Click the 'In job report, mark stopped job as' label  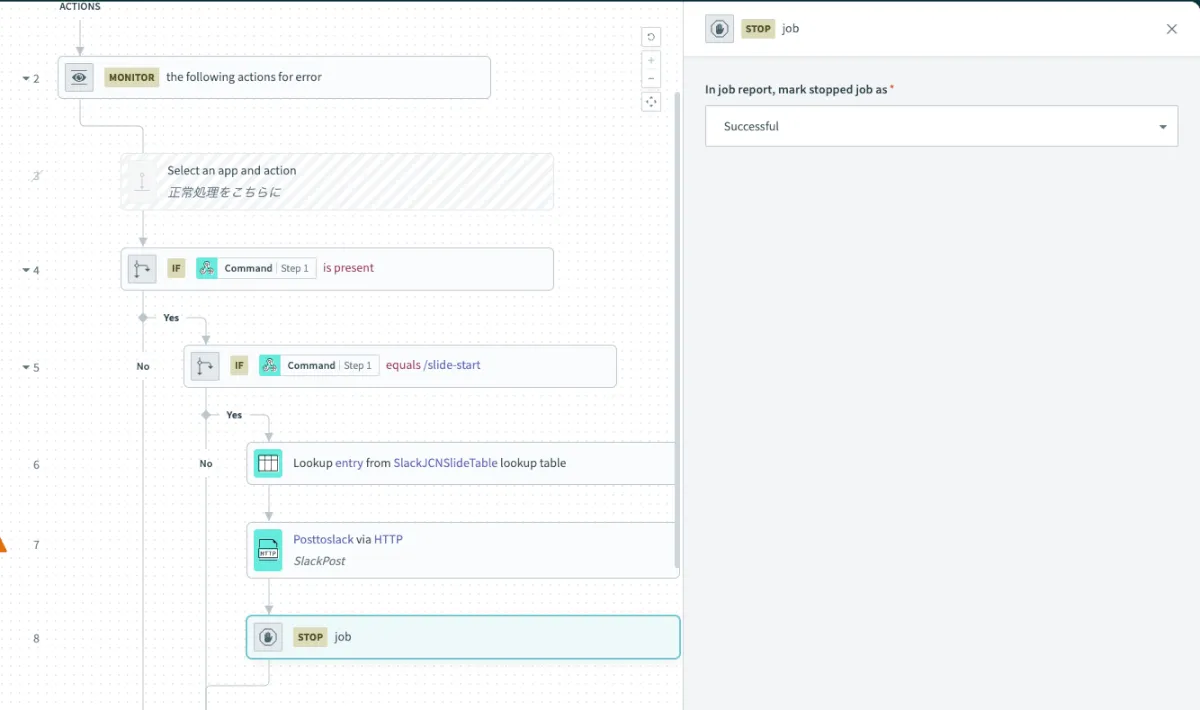coord(796,89)
